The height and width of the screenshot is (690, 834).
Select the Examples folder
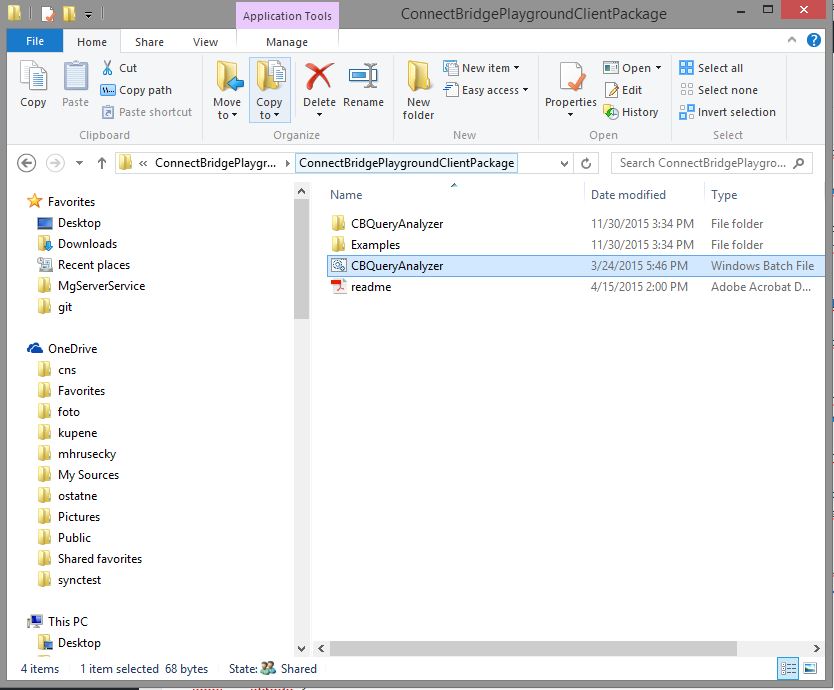[x=576, y=245]
